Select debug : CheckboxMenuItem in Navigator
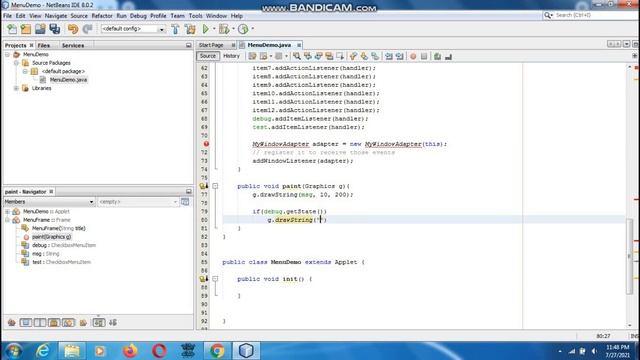The width and height of the screenshot is (640, 360). click(64, 245)
